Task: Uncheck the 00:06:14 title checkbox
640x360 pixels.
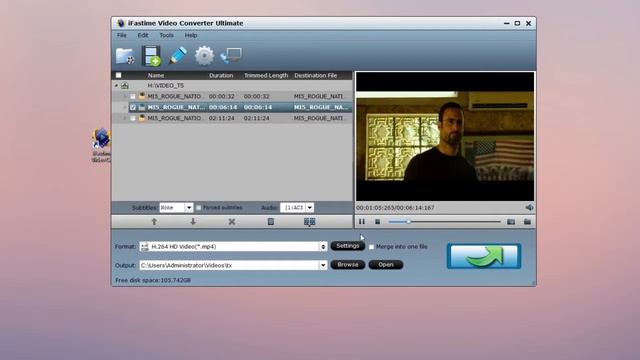Action: (133, 107)
